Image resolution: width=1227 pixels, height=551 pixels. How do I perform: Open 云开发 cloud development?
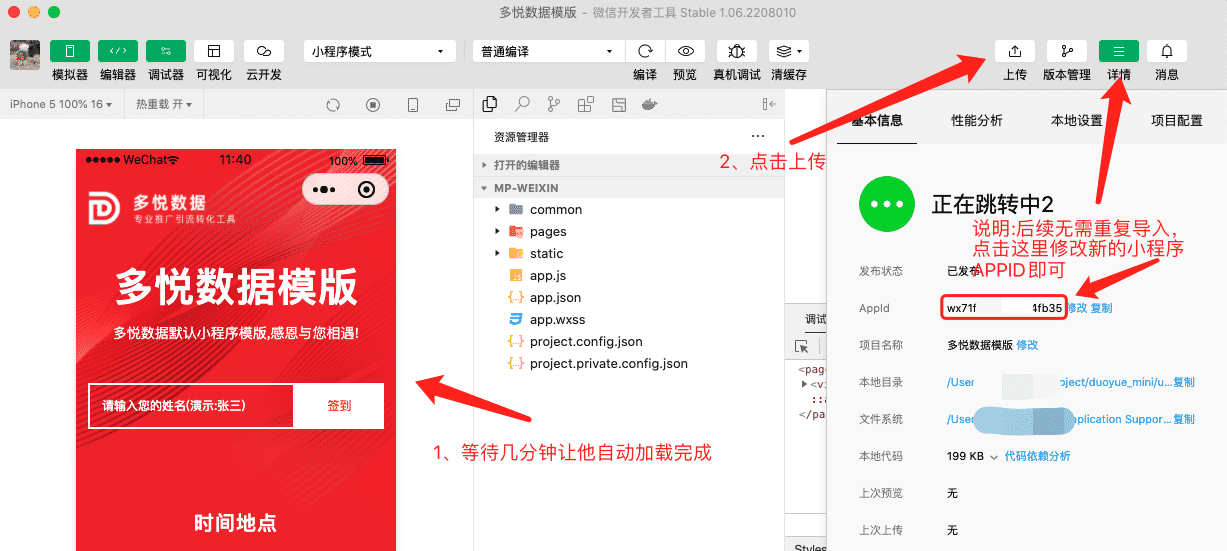tap(264, 51)
